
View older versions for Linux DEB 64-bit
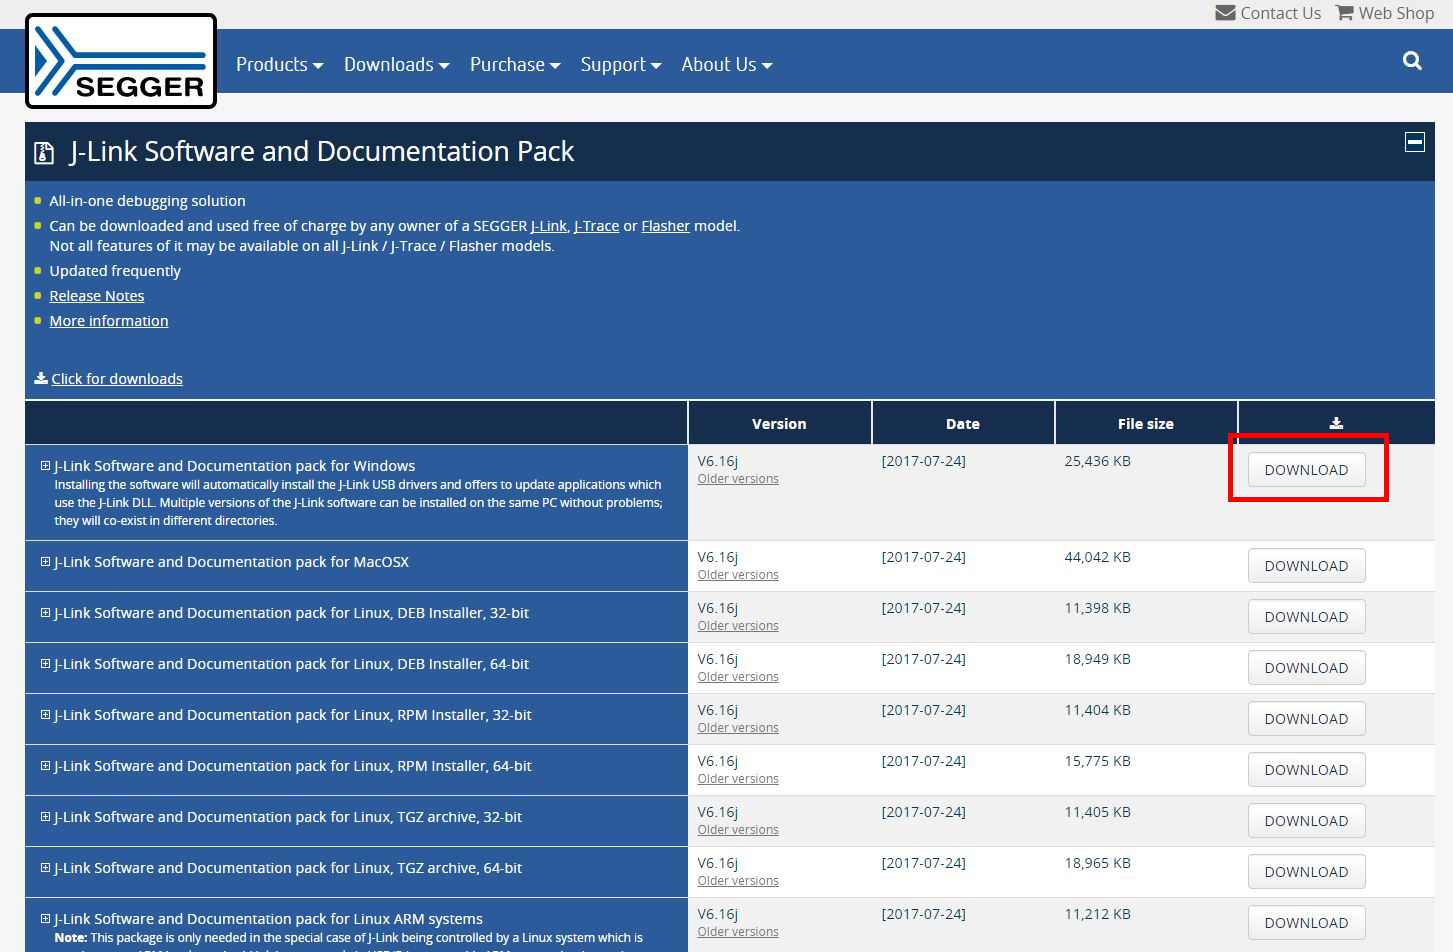pos(738,677)
